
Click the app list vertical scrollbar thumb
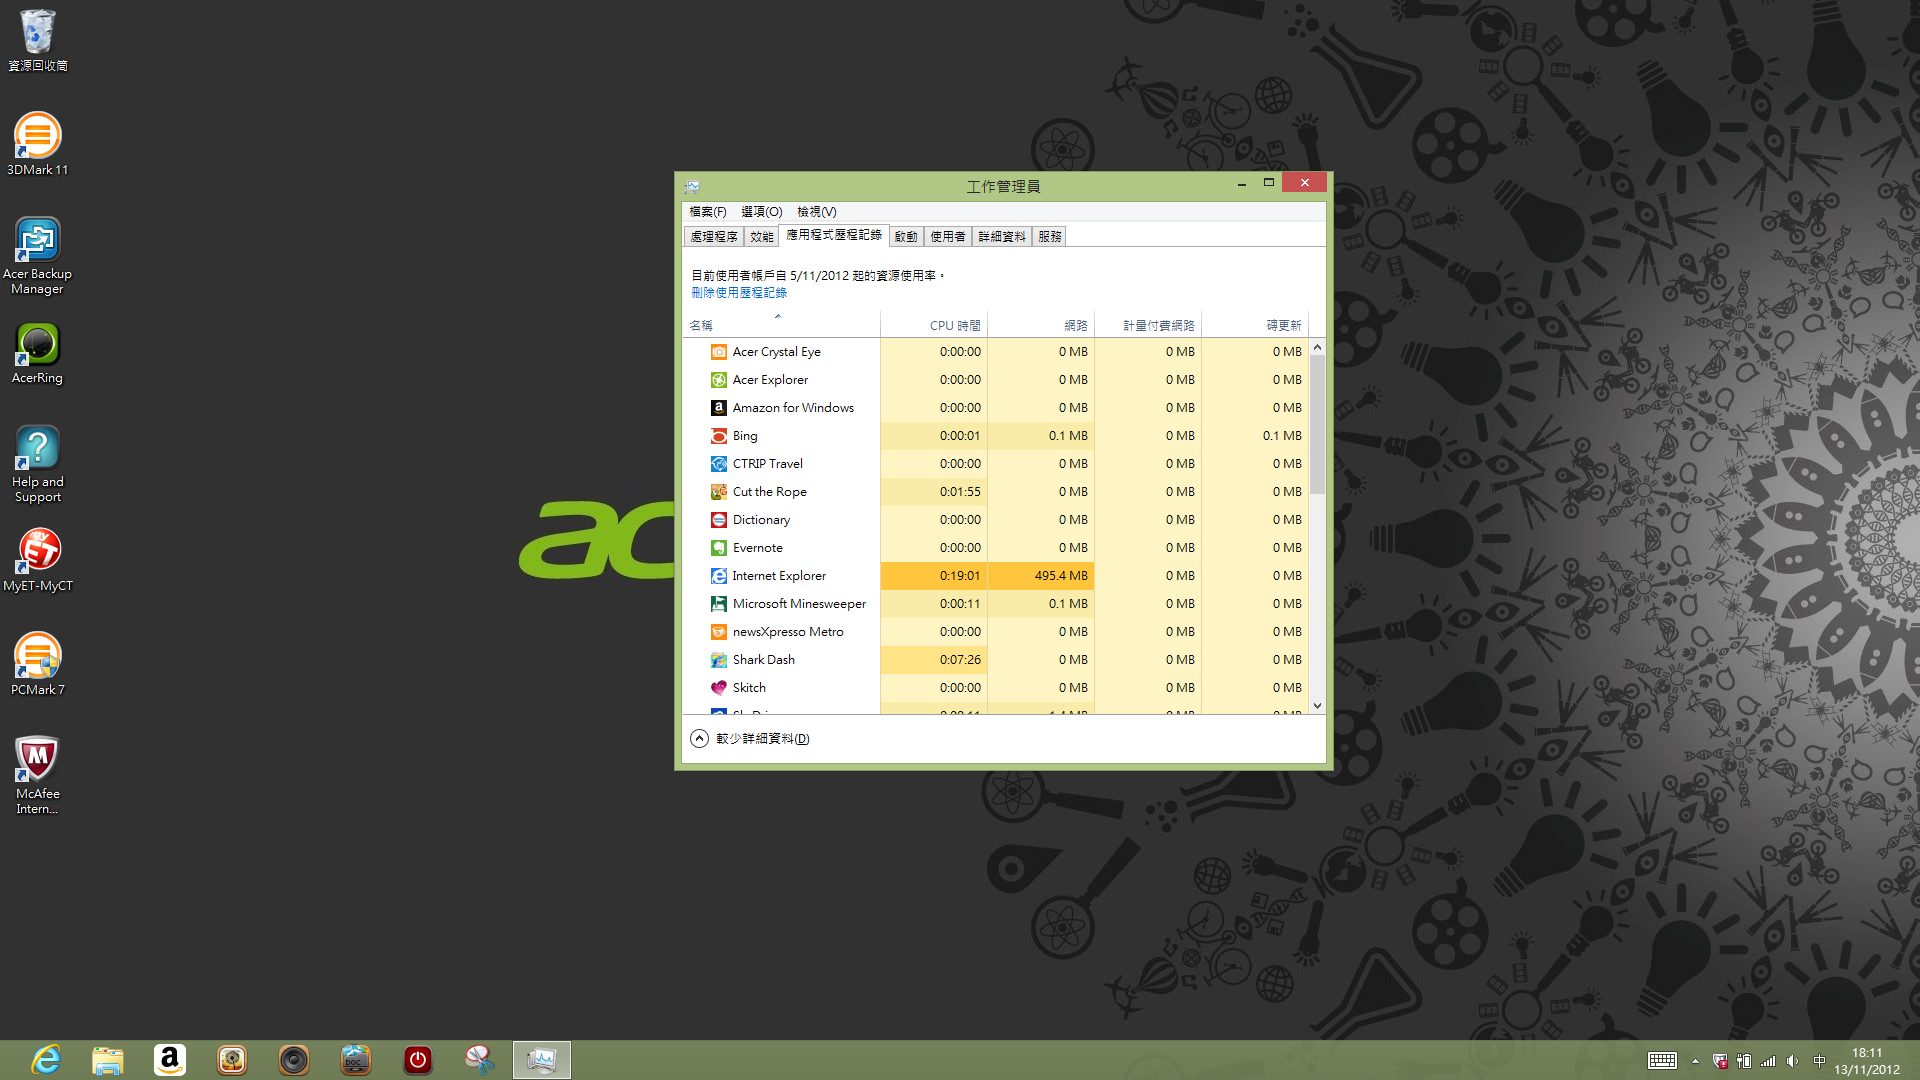(1317, 424)
